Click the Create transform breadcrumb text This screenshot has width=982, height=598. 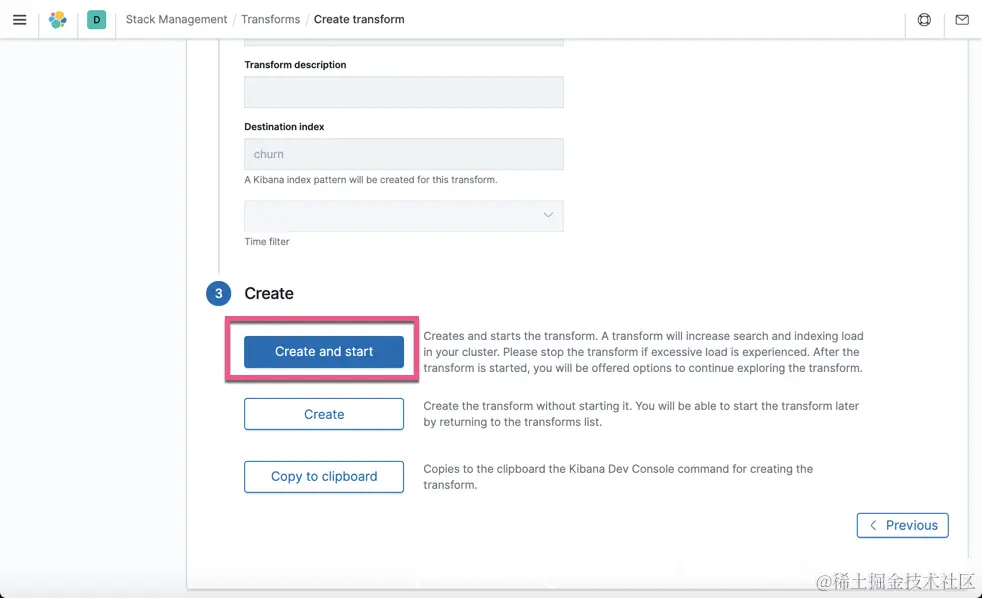(x=359, y=19)
